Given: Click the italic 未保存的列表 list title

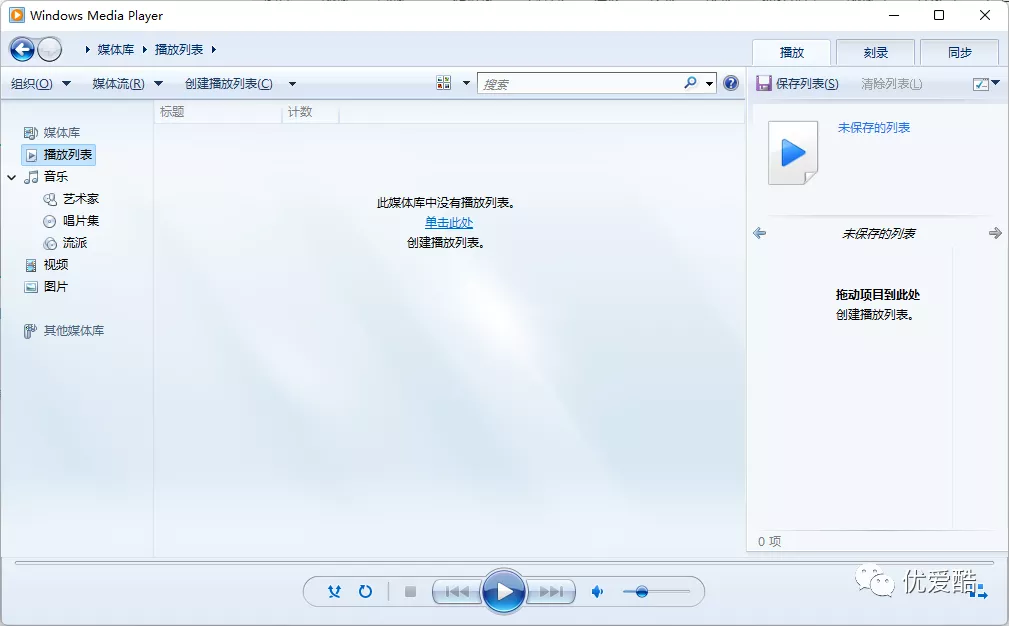Looking at the screenshot, I should tap(878, 234).
